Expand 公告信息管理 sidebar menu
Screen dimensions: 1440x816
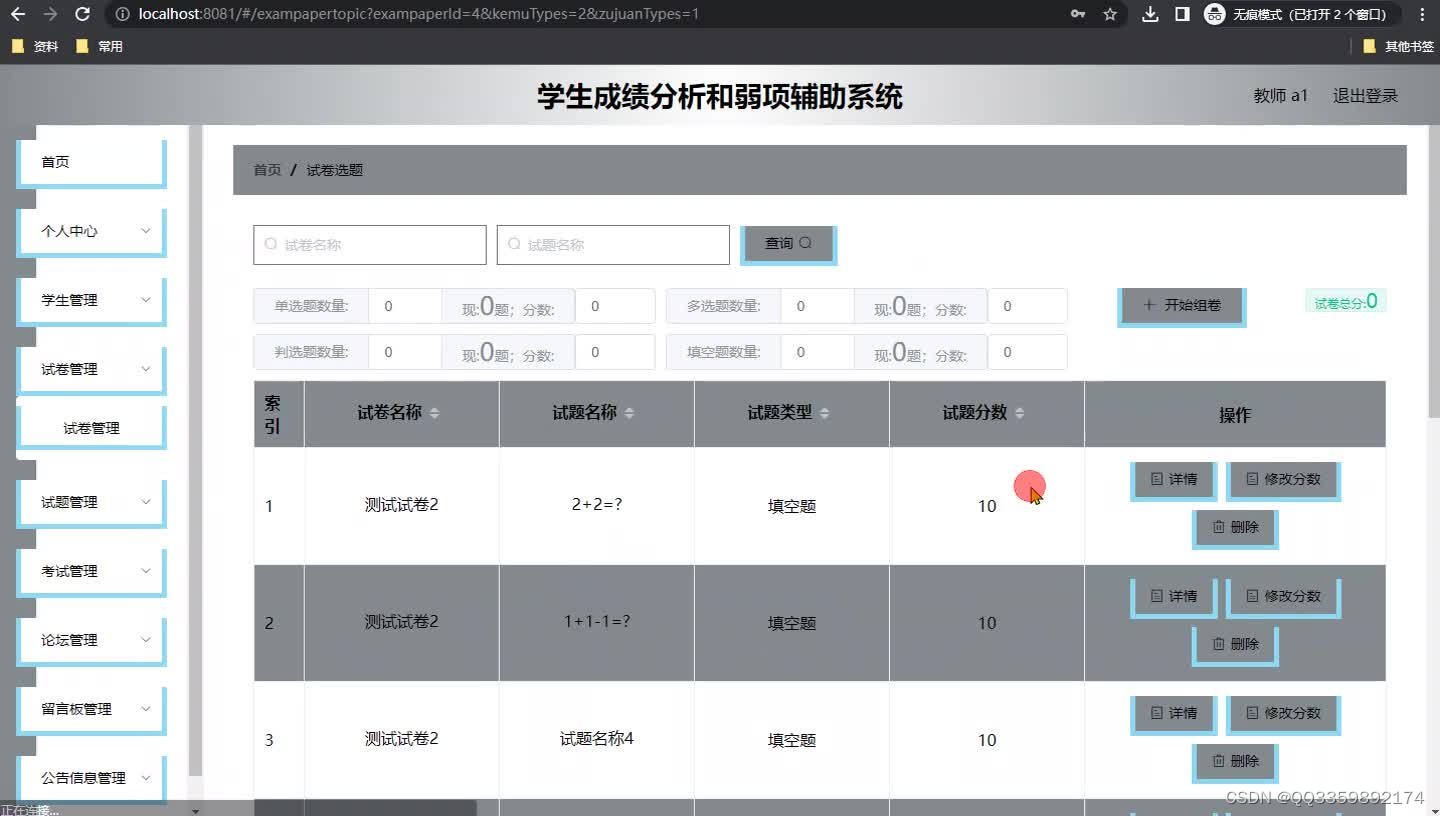(x=91, y=779)
